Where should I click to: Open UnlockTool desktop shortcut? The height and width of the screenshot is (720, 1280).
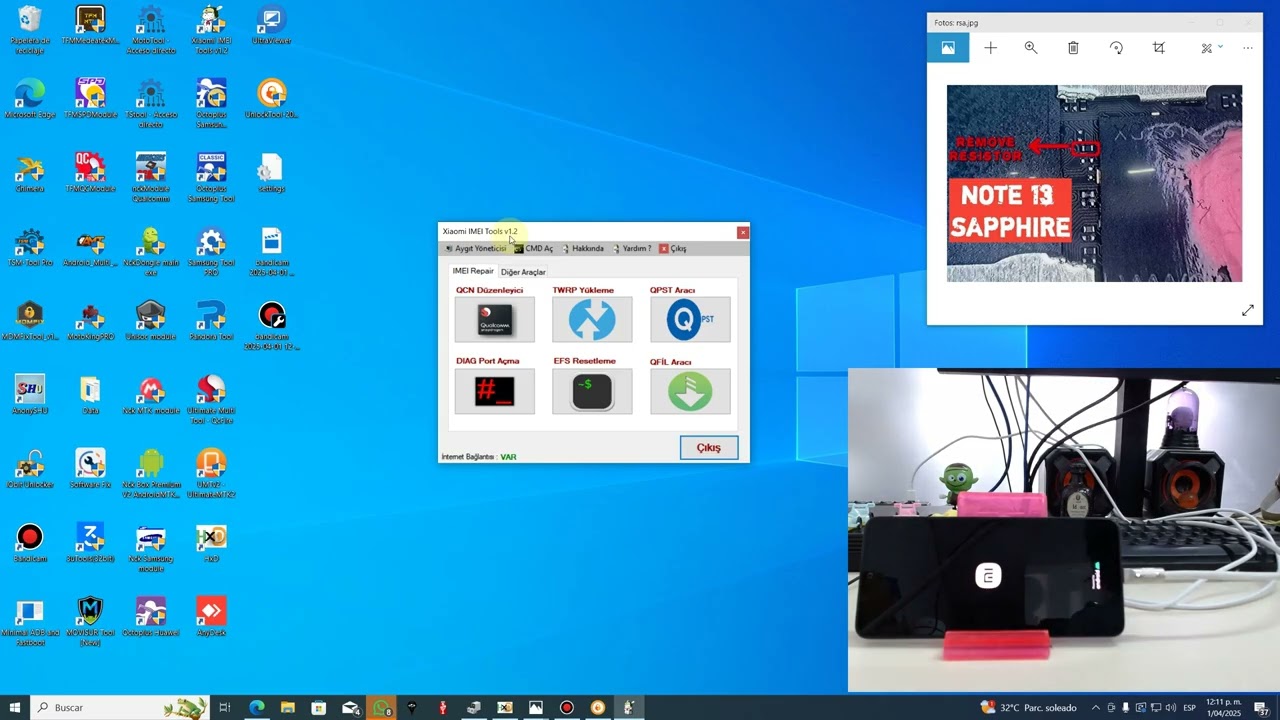tap(271, 99)
